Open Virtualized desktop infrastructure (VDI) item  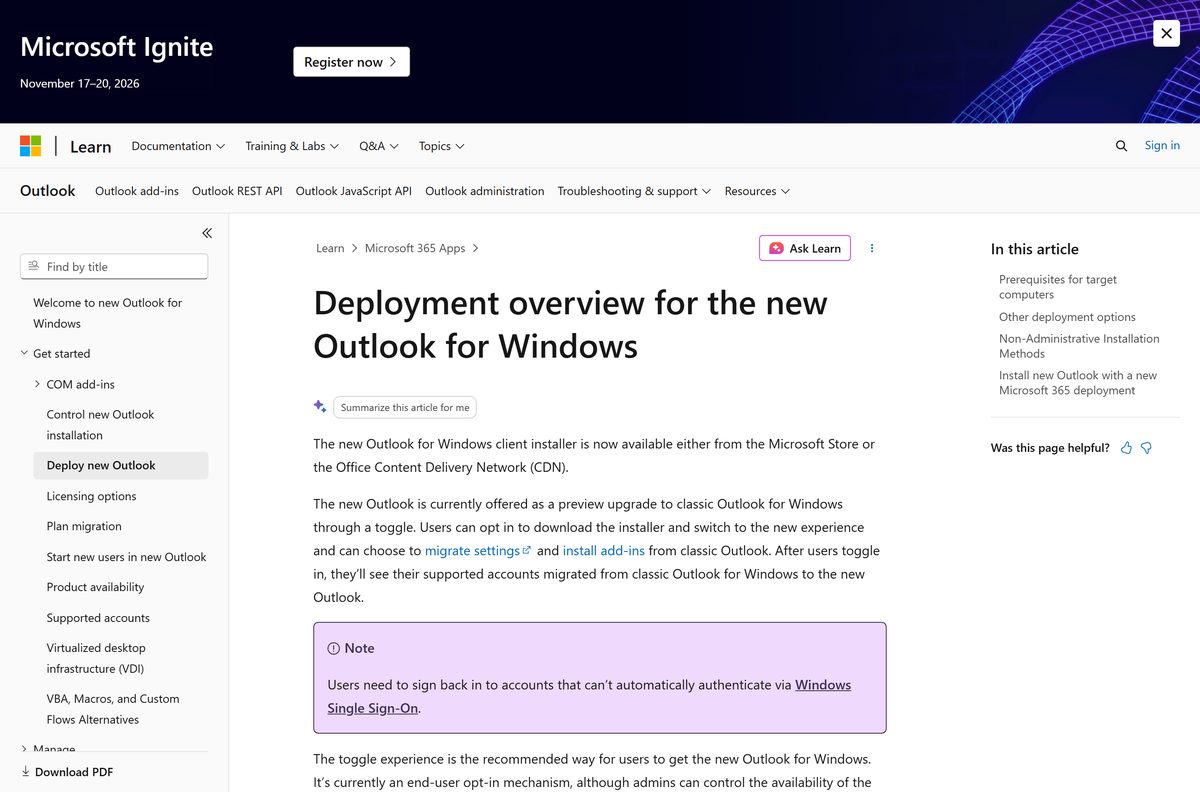(96, 658)
